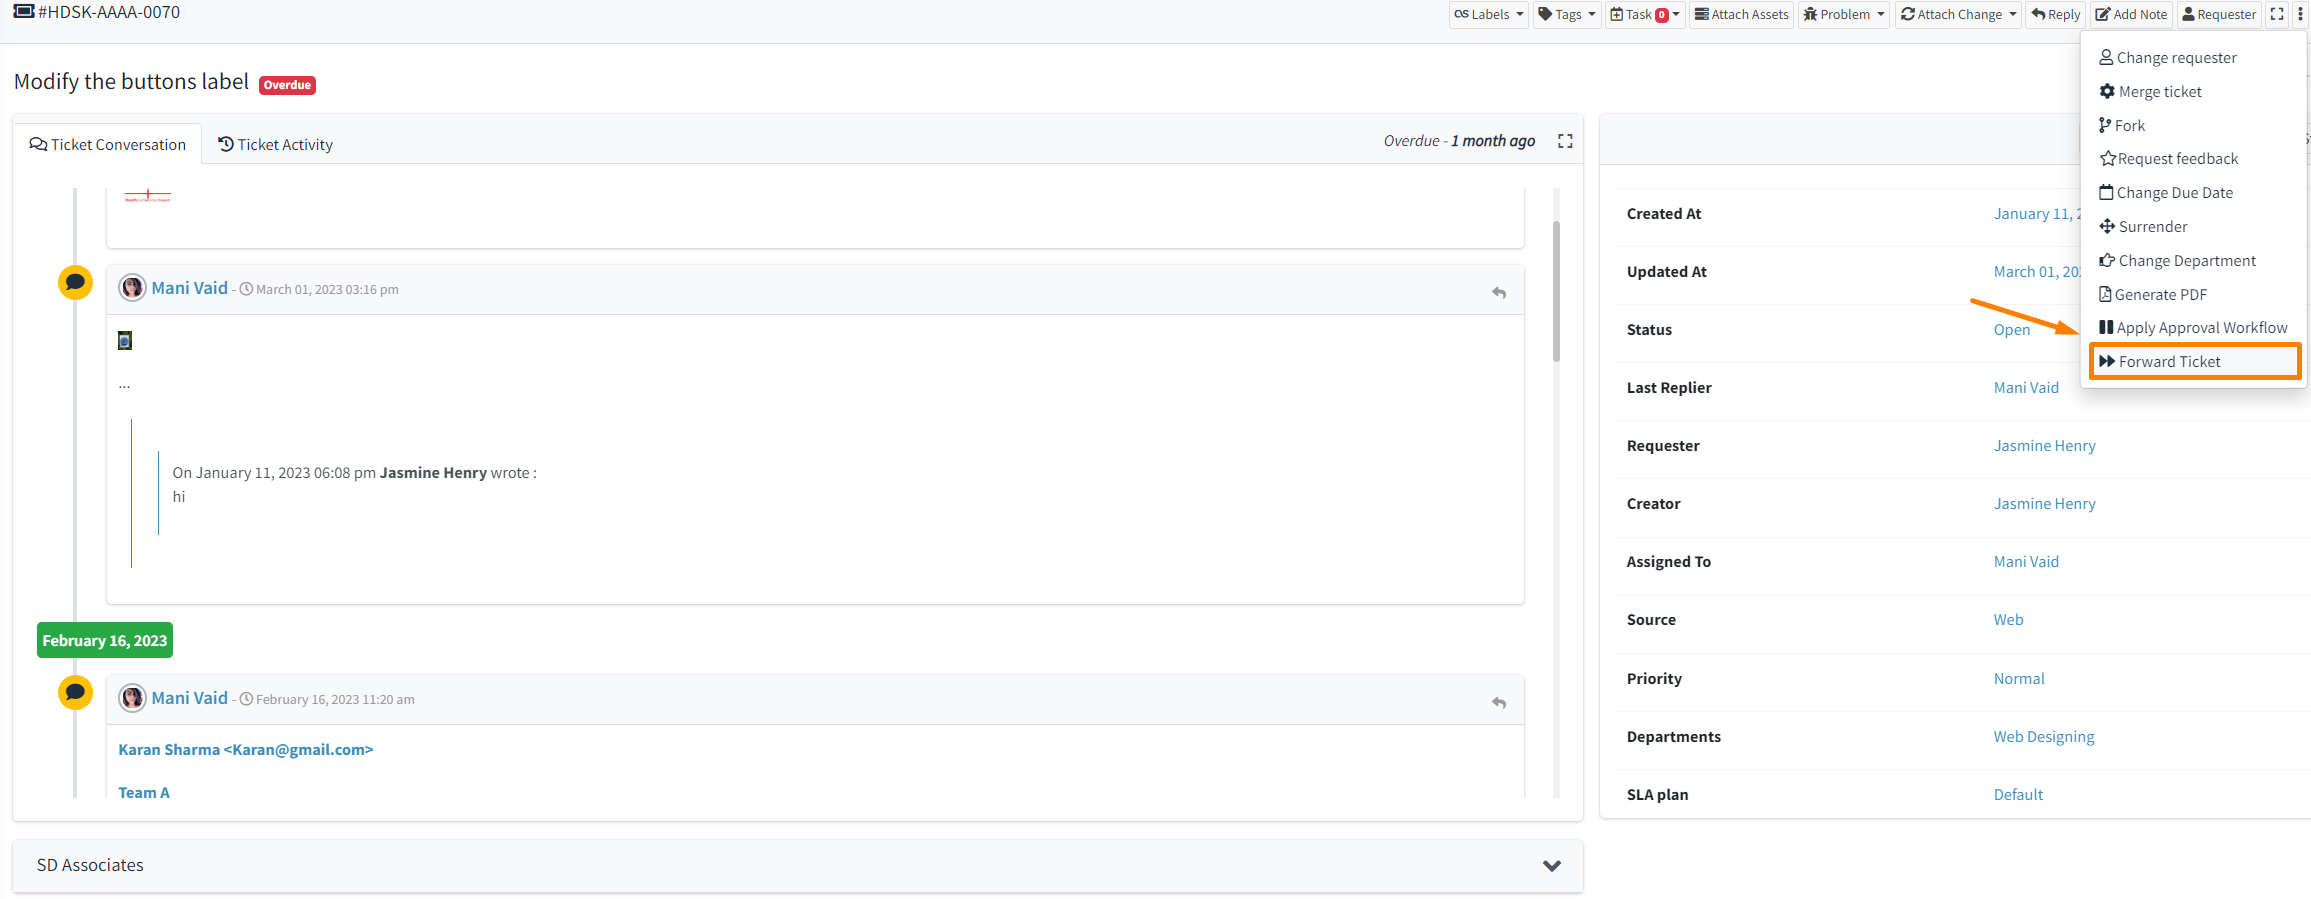Click the conversation vertical scrollbar
The width and height of the screenshot is (2311, 899).
click(1556, 290)
